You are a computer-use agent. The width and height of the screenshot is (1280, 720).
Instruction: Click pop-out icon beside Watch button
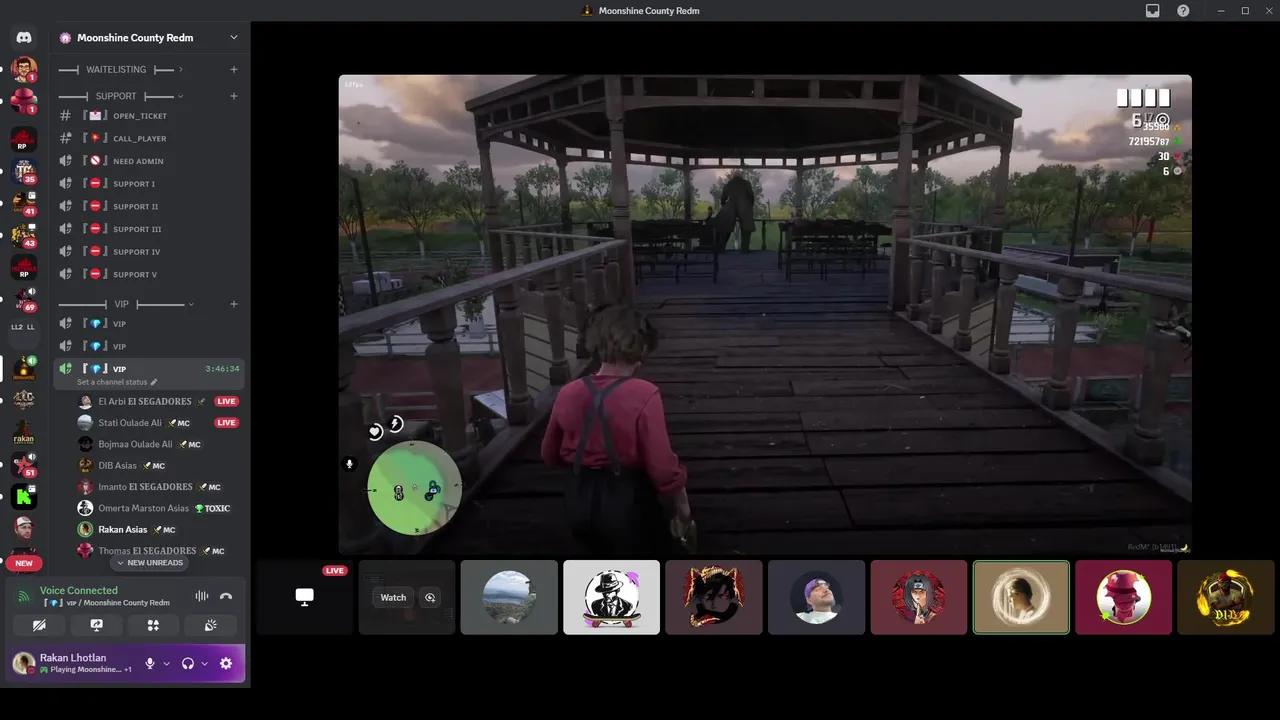pos(430,598)
